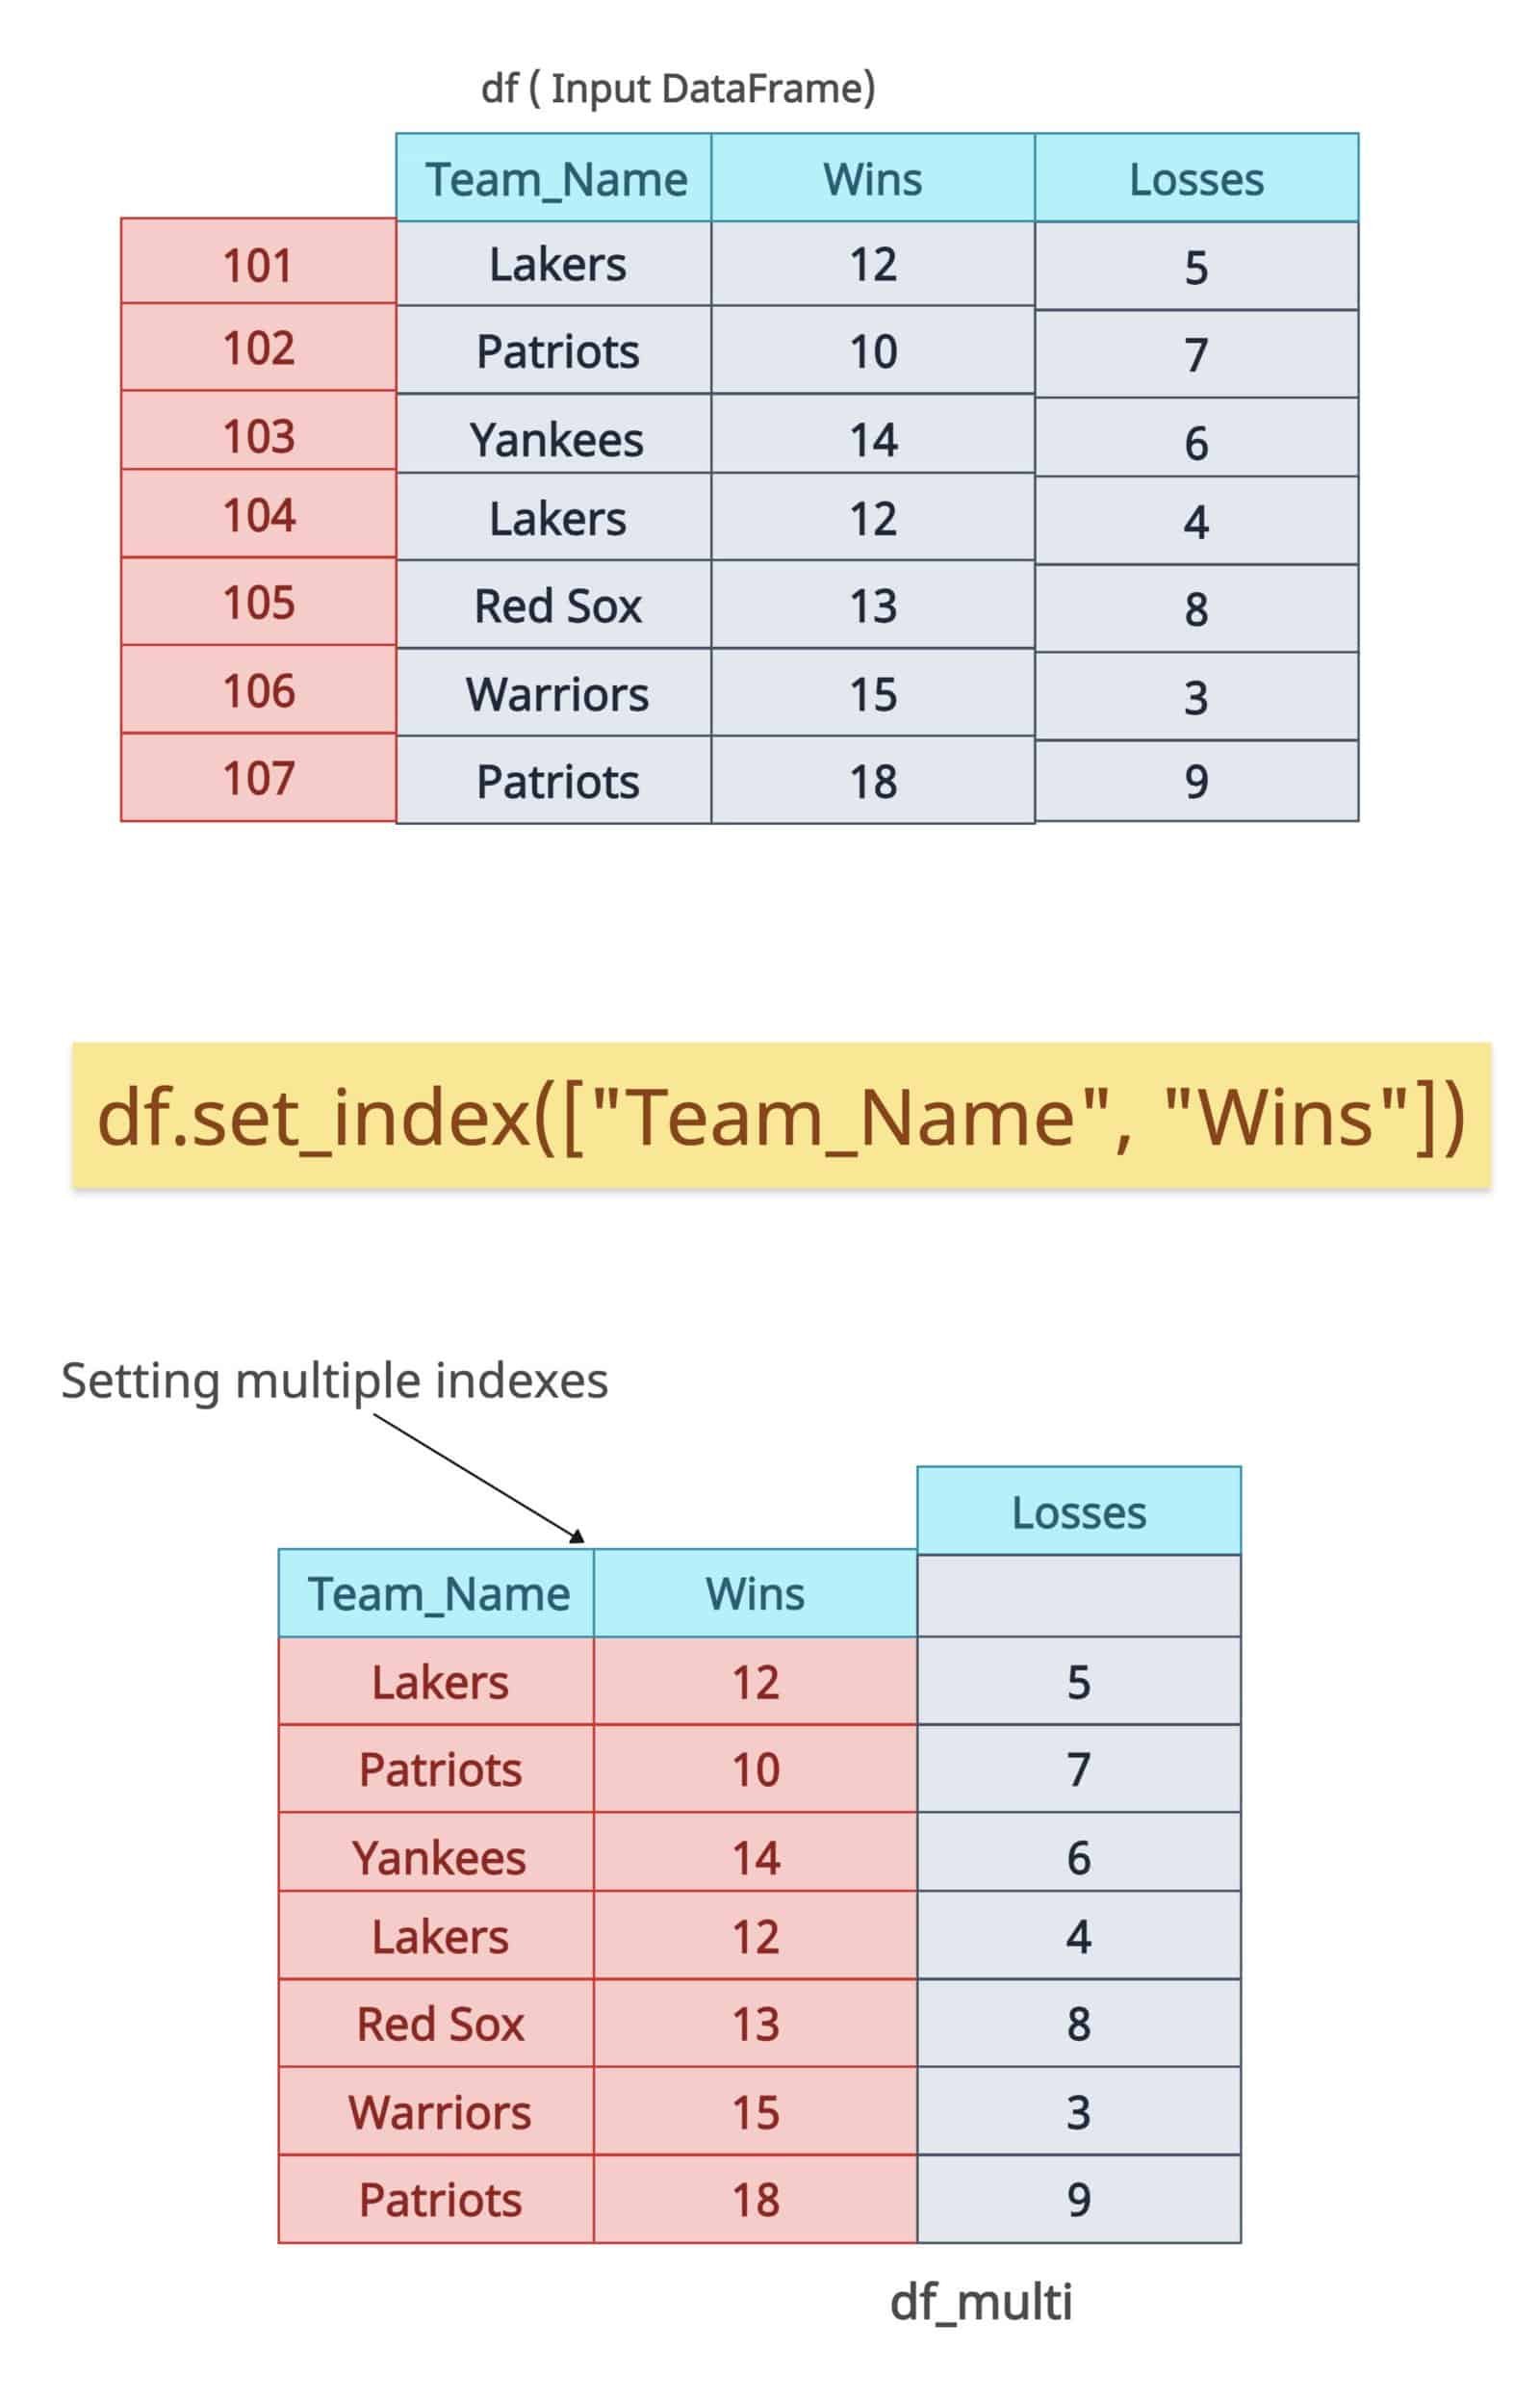The height and width of the screenshot is (2400, 1540).
Task: Click the "Setting multiple indexes" annotation text
Action: tap(334, 1381)
